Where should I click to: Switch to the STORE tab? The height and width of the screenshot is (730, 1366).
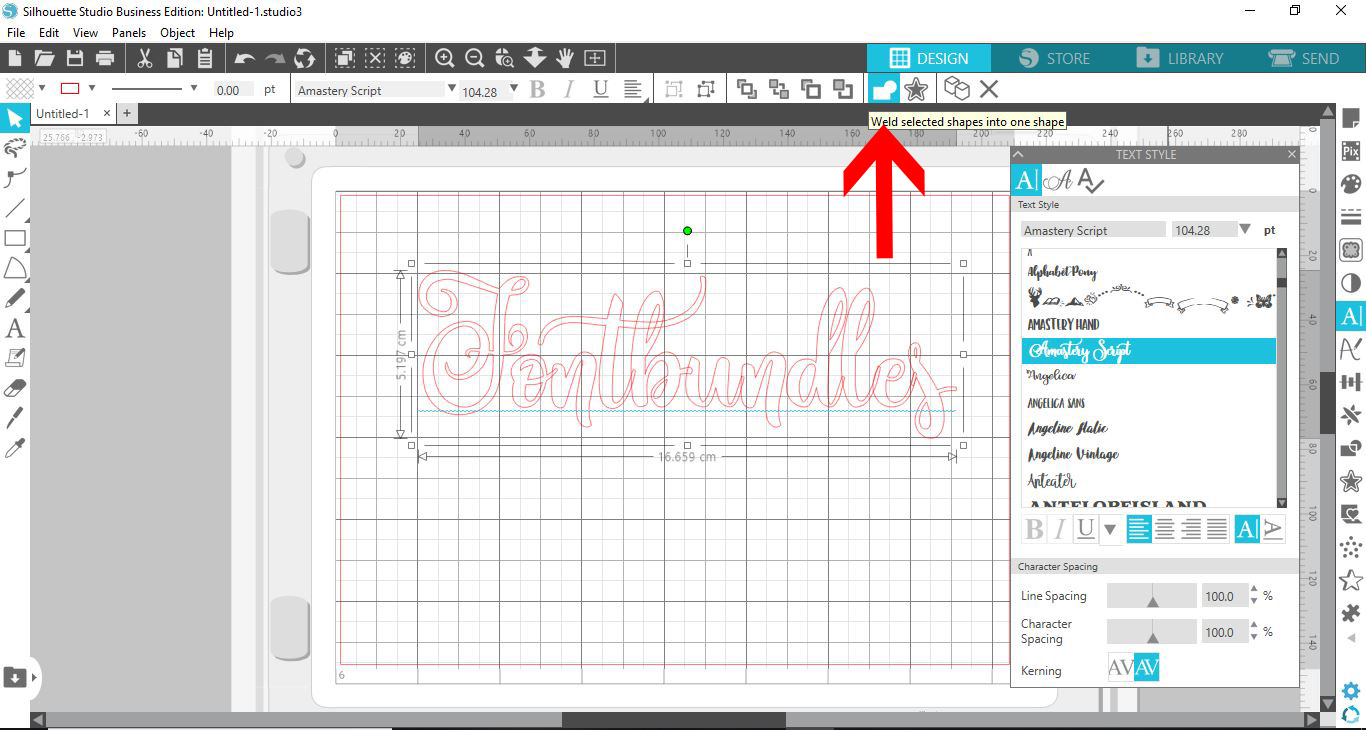tap(1055, 58)
